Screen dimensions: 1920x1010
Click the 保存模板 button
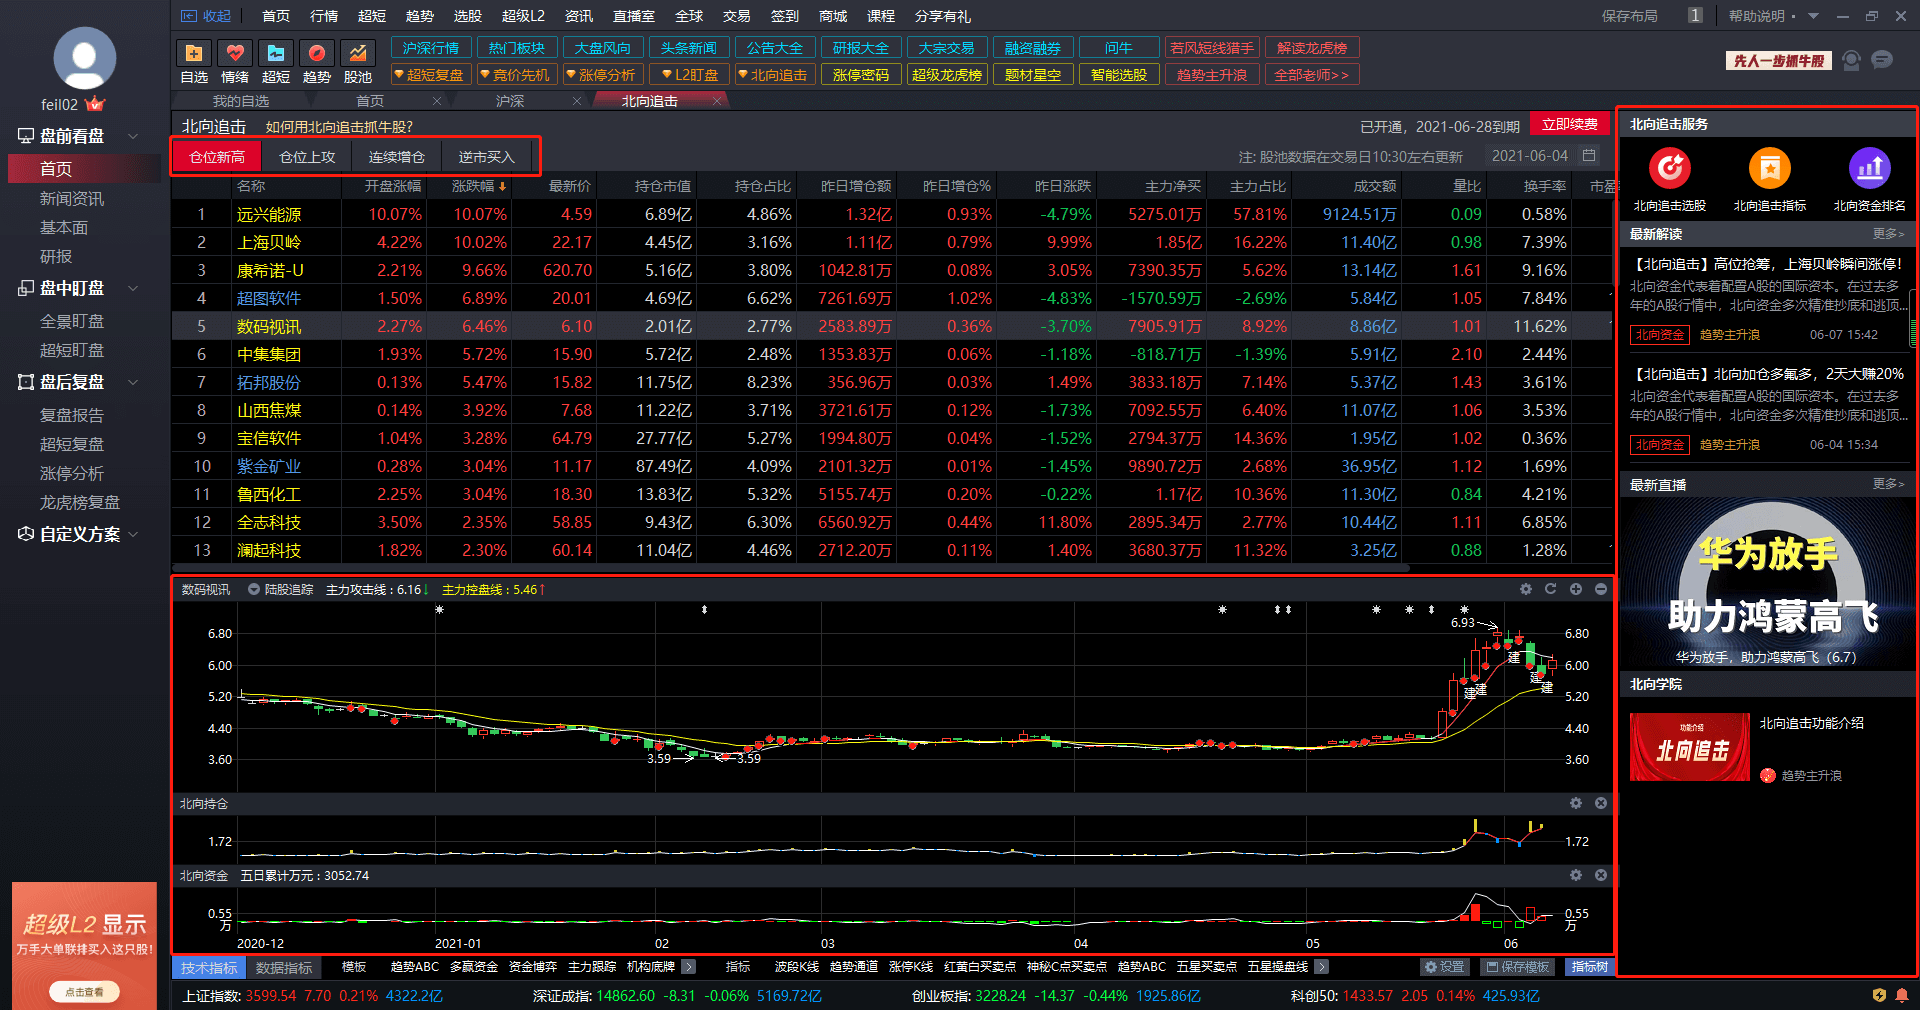(1518, 967)
